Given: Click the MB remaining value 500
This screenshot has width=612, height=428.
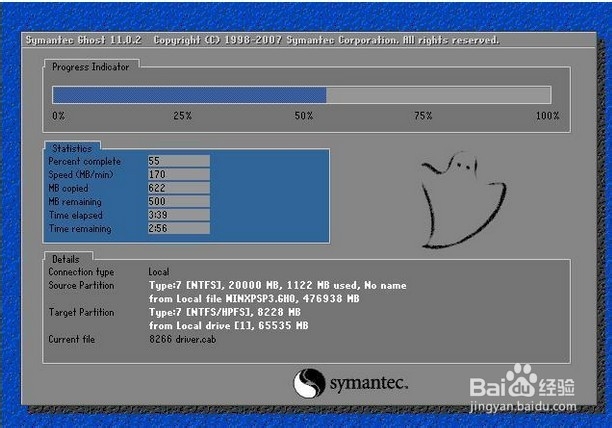Looking at the screenshot, I should (x=178, y=201).
